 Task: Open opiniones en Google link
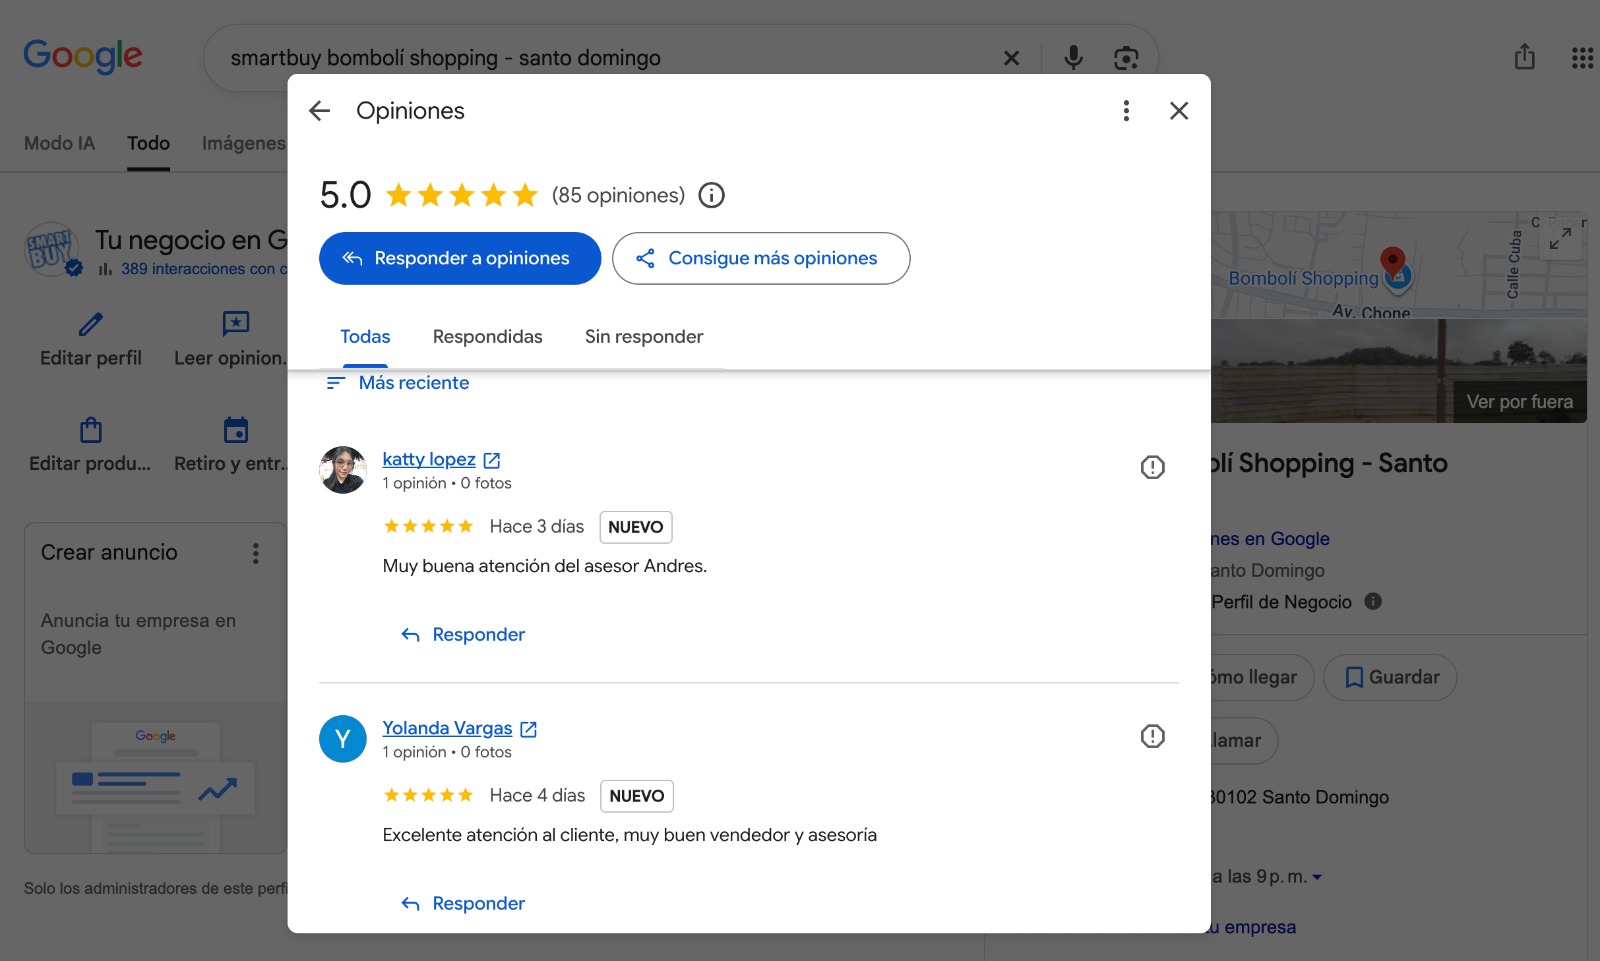coord(1270,539)
